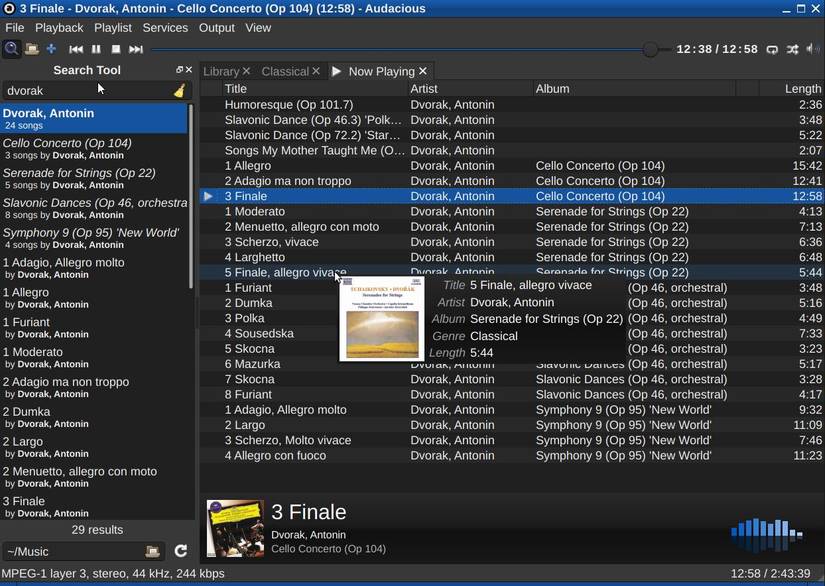Open files via the folder toolbar icon

[30, 48]
